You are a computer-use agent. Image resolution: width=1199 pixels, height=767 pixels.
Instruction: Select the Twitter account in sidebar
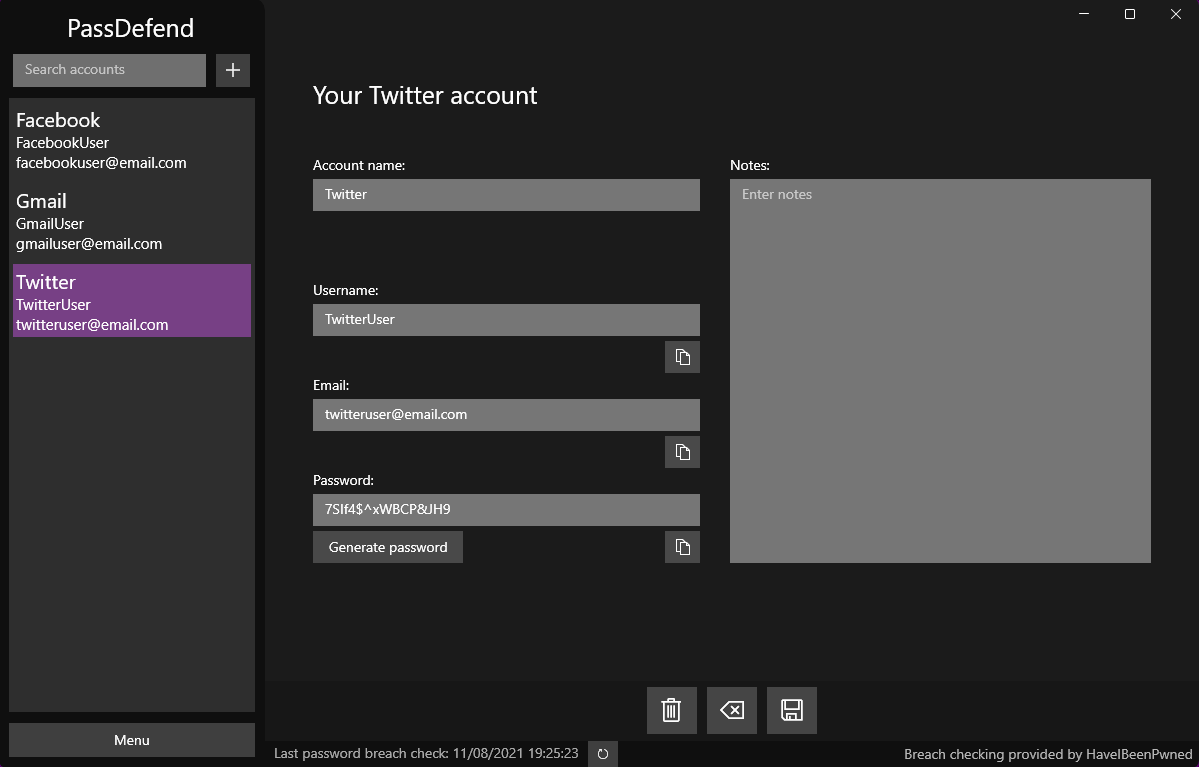(131, 301)
